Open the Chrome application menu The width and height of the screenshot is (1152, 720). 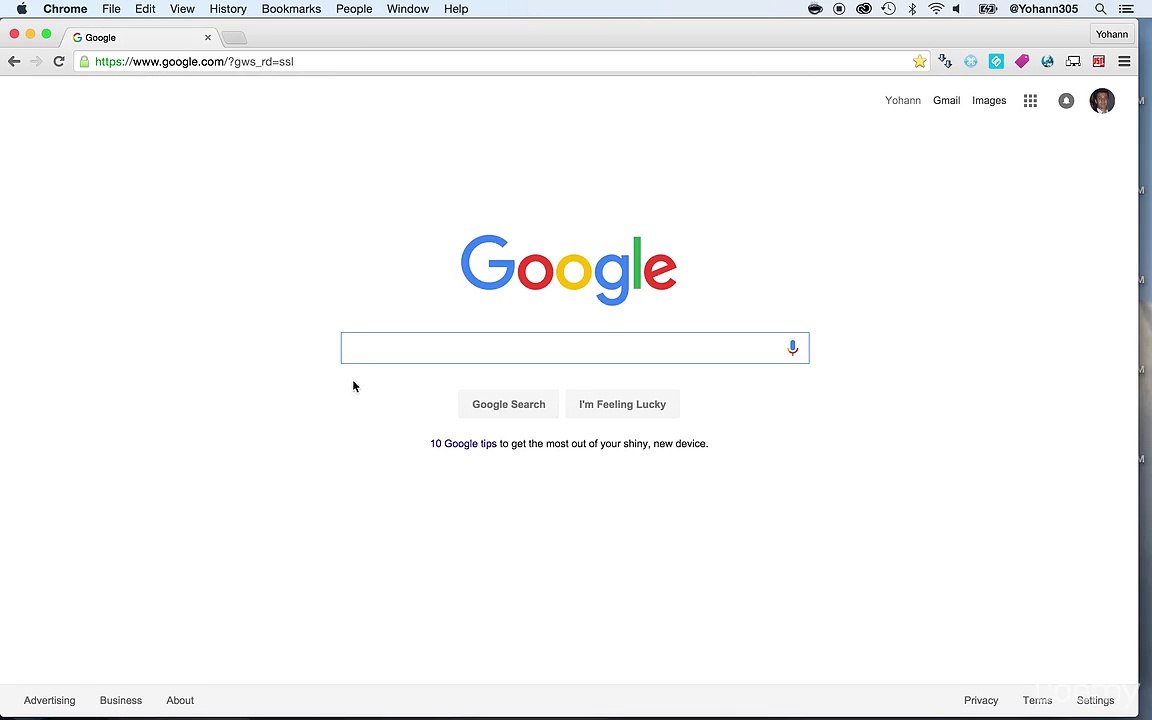pyautogui.click(x=65, y=9)
